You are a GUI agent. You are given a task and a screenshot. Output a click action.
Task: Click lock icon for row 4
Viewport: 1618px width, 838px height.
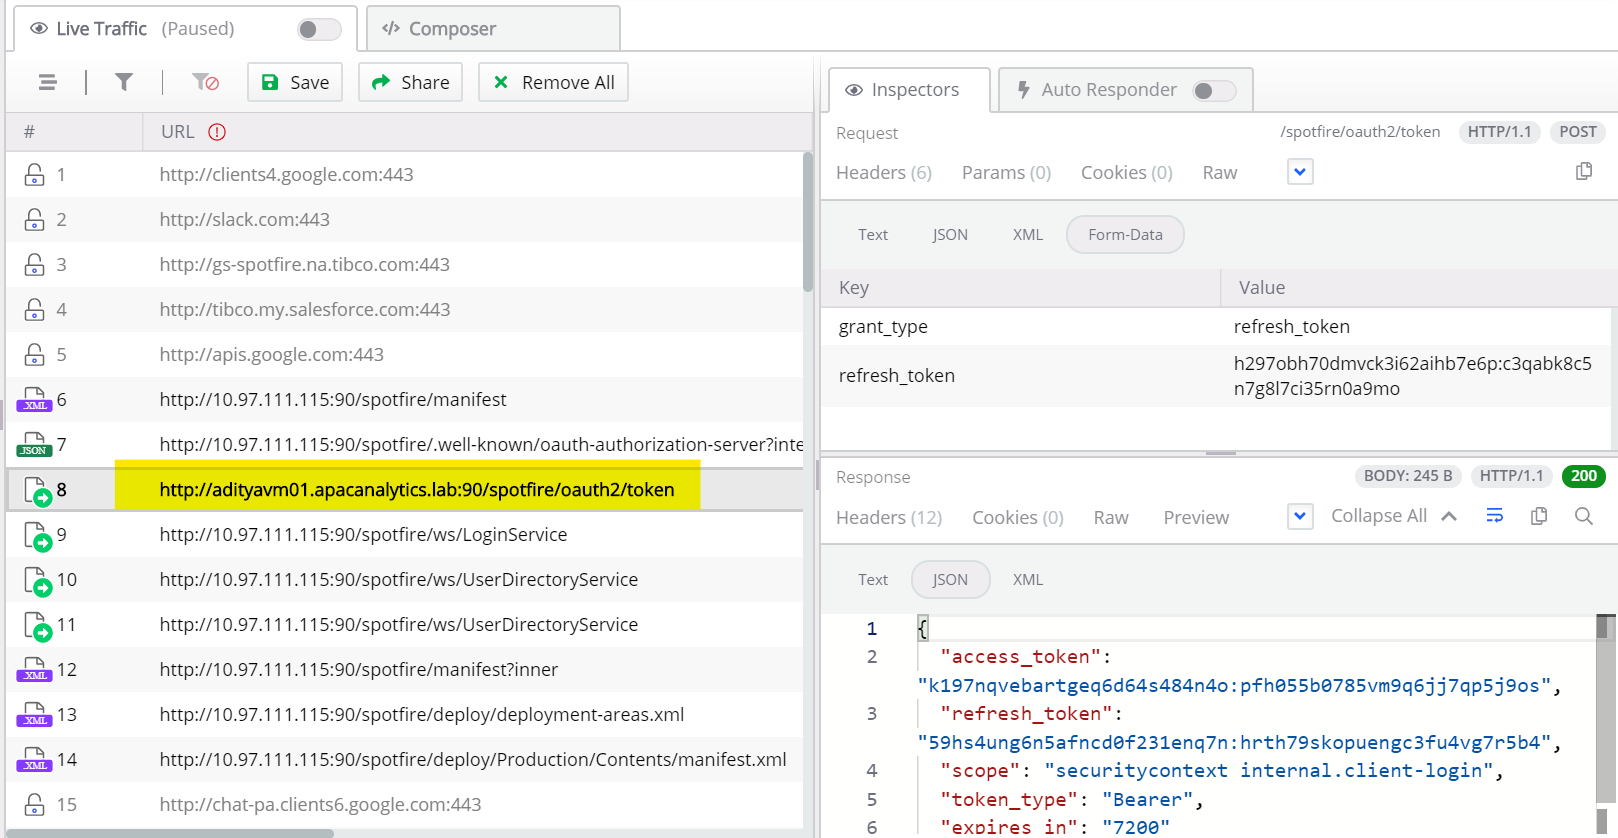pyautogui.click(x=34, y=310)
